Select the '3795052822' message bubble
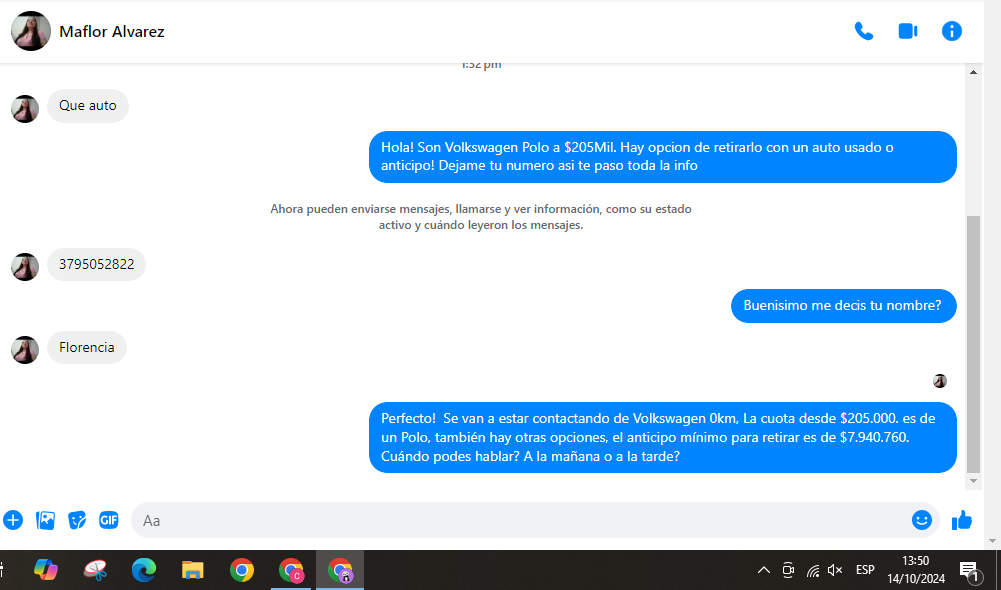The width and height of the screenshot is (1001, 590). (x=96, y=265)
